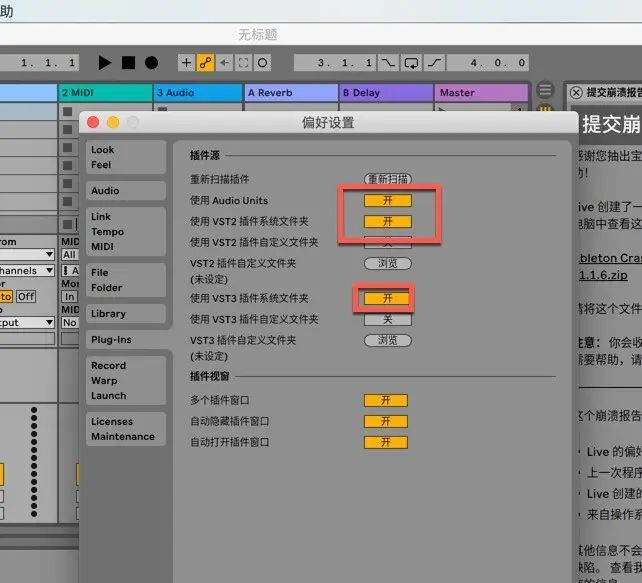Toggle auto-hide plug-in windows switch
Image resolution: width=642 pixels, height=583 pixels.
[386, 421]
